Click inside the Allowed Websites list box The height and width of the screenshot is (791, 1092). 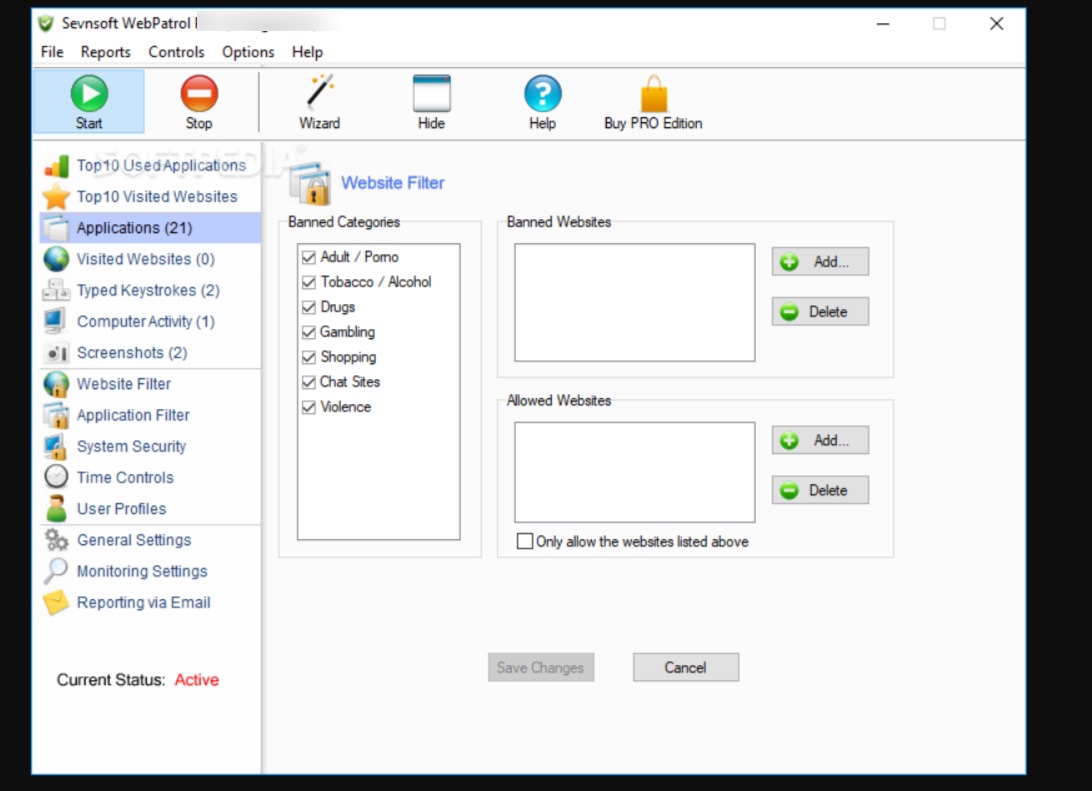[x=634, y=472]
